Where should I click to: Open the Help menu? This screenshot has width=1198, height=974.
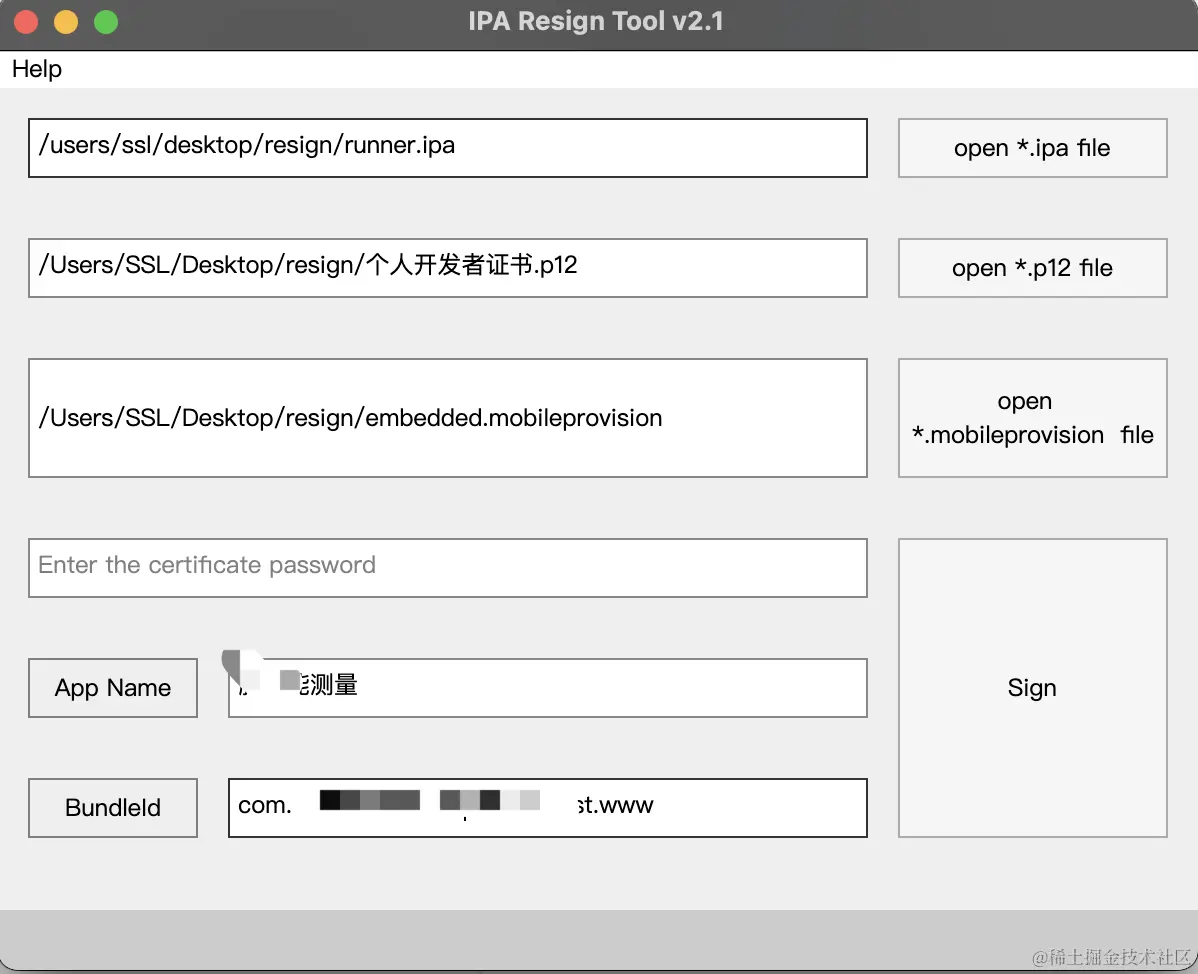point(37,69)
